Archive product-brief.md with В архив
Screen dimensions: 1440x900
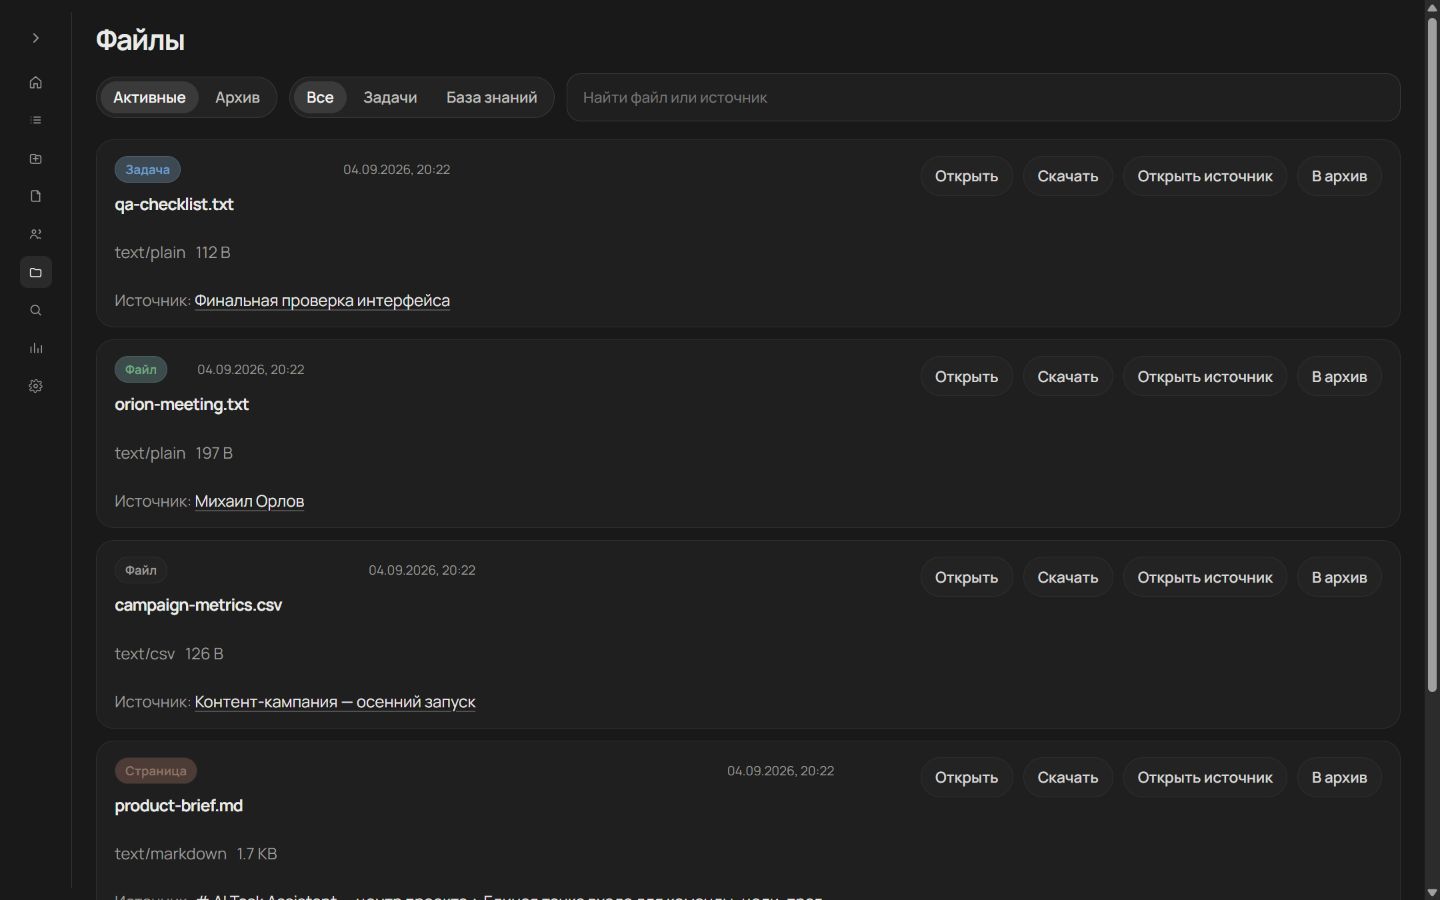point(1339,777)
